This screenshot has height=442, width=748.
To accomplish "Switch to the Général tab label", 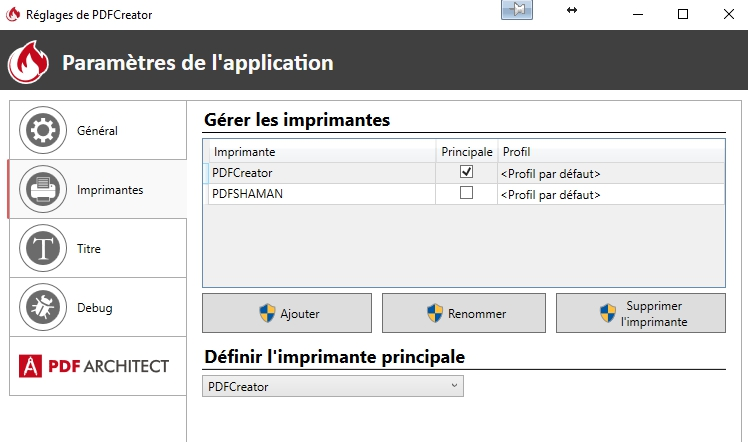I will click(x=97, y=131).
